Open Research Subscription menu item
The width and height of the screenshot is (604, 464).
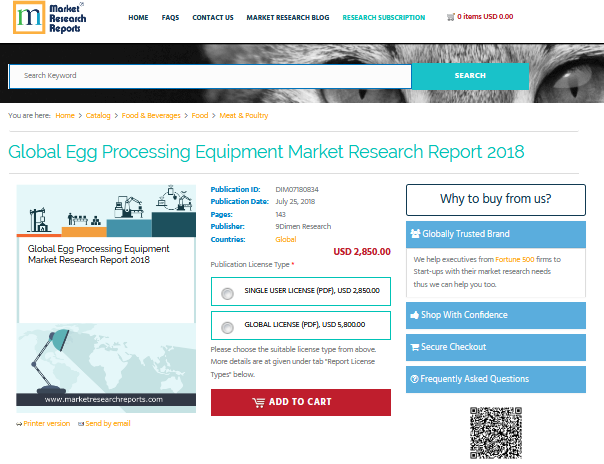coord(384,18)
